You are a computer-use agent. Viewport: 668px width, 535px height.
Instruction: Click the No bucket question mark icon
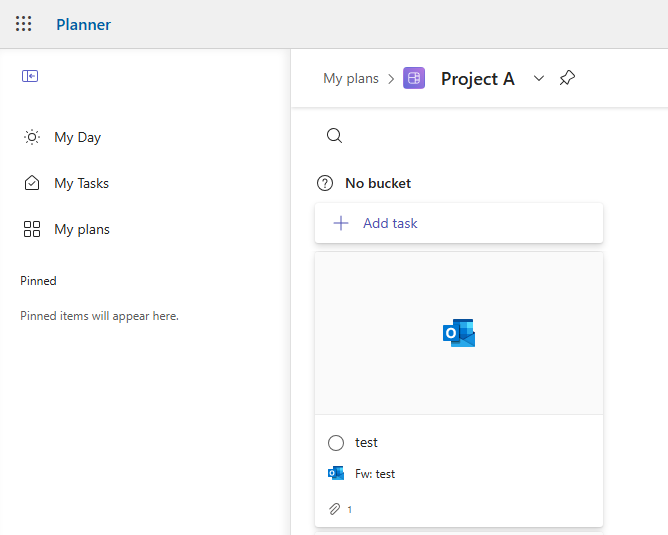(x=325, y=183)
